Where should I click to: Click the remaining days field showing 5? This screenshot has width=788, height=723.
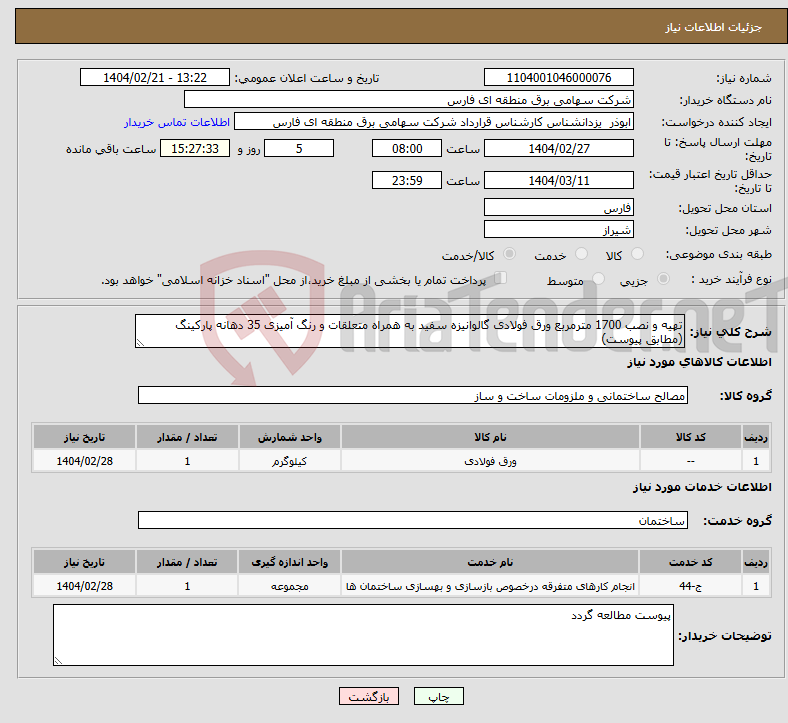pos(299,148)
